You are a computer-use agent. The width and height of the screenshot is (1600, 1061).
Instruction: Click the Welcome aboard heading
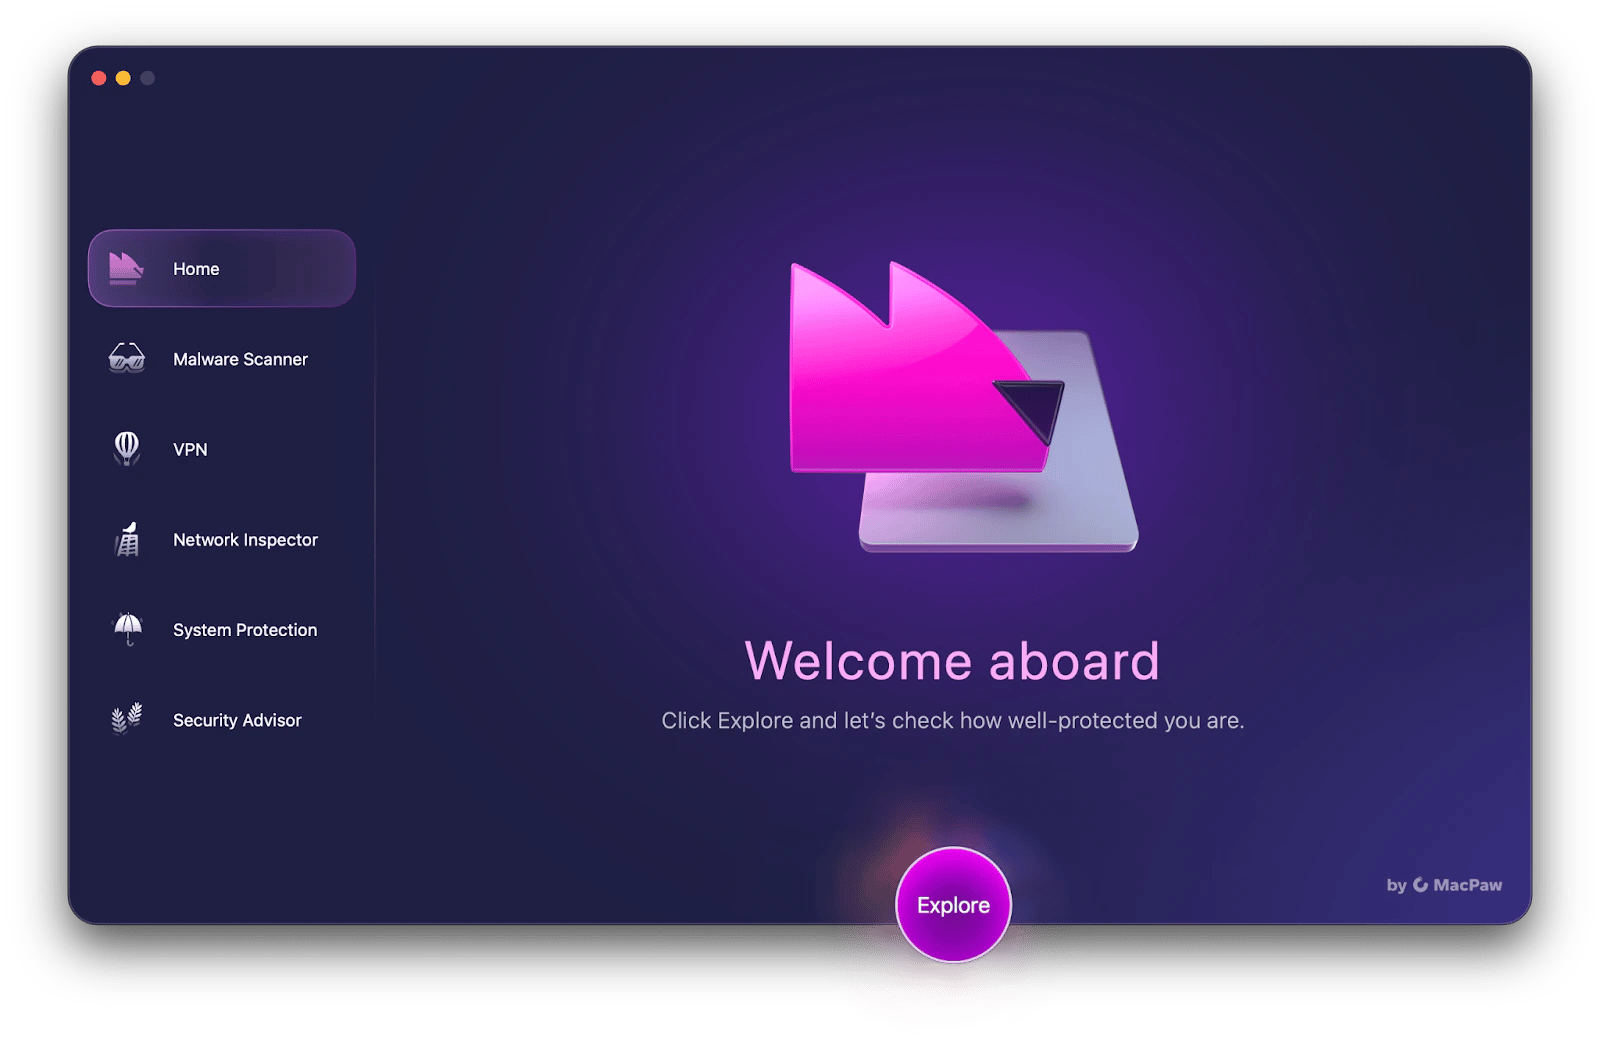(952, 660)
